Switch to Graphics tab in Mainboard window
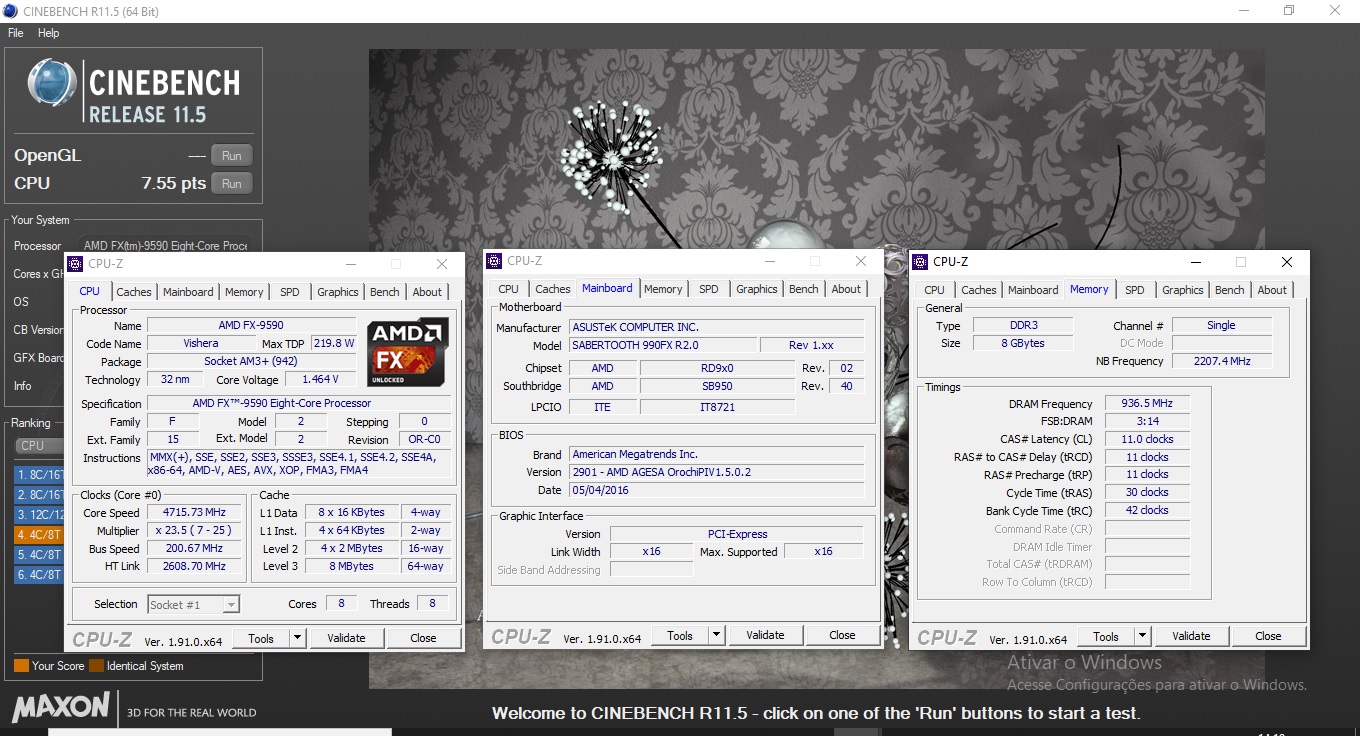 757,289
